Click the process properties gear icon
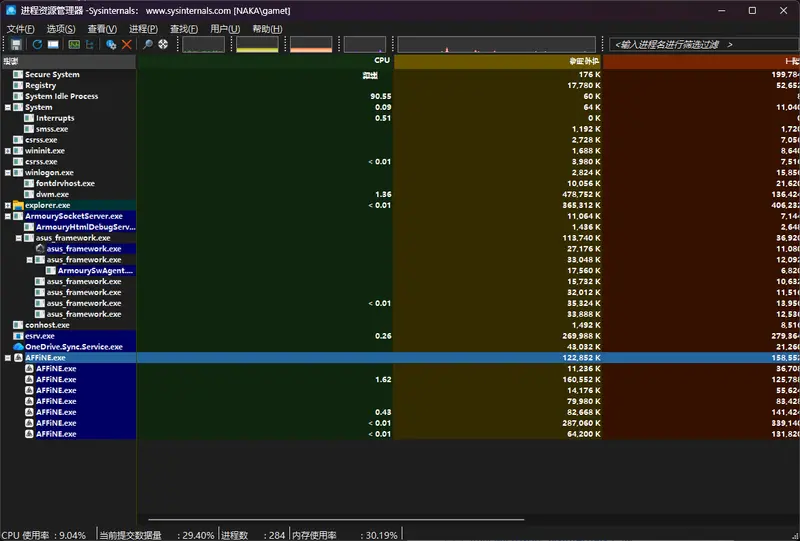This screenshot has height=541, width=800. [x=111, y=45]
